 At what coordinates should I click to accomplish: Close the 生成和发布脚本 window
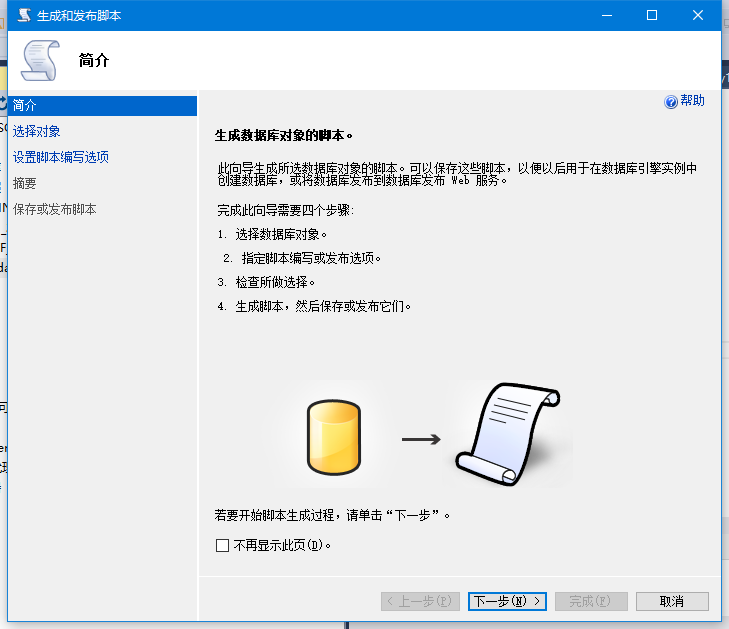tap(697, 15)
